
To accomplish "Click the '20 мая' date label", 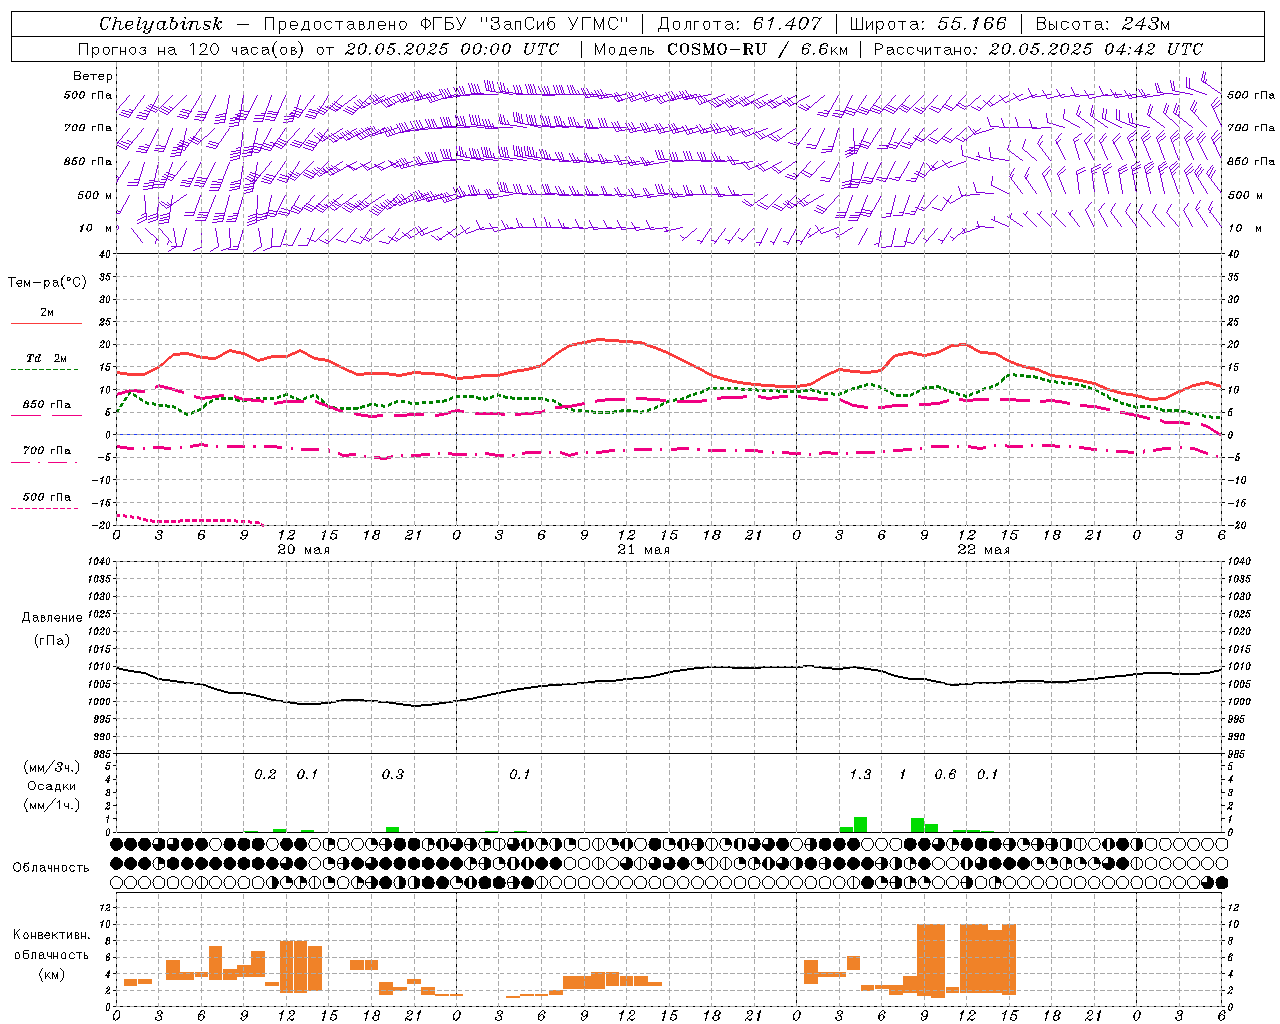I will point(303,550).
